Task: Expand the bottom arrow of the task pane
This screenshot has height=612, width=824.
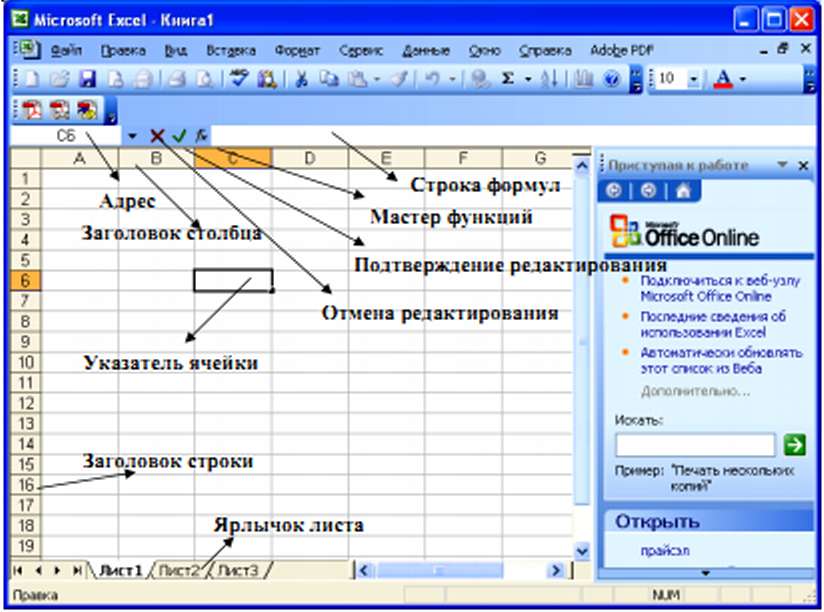Action: (706, 573)
